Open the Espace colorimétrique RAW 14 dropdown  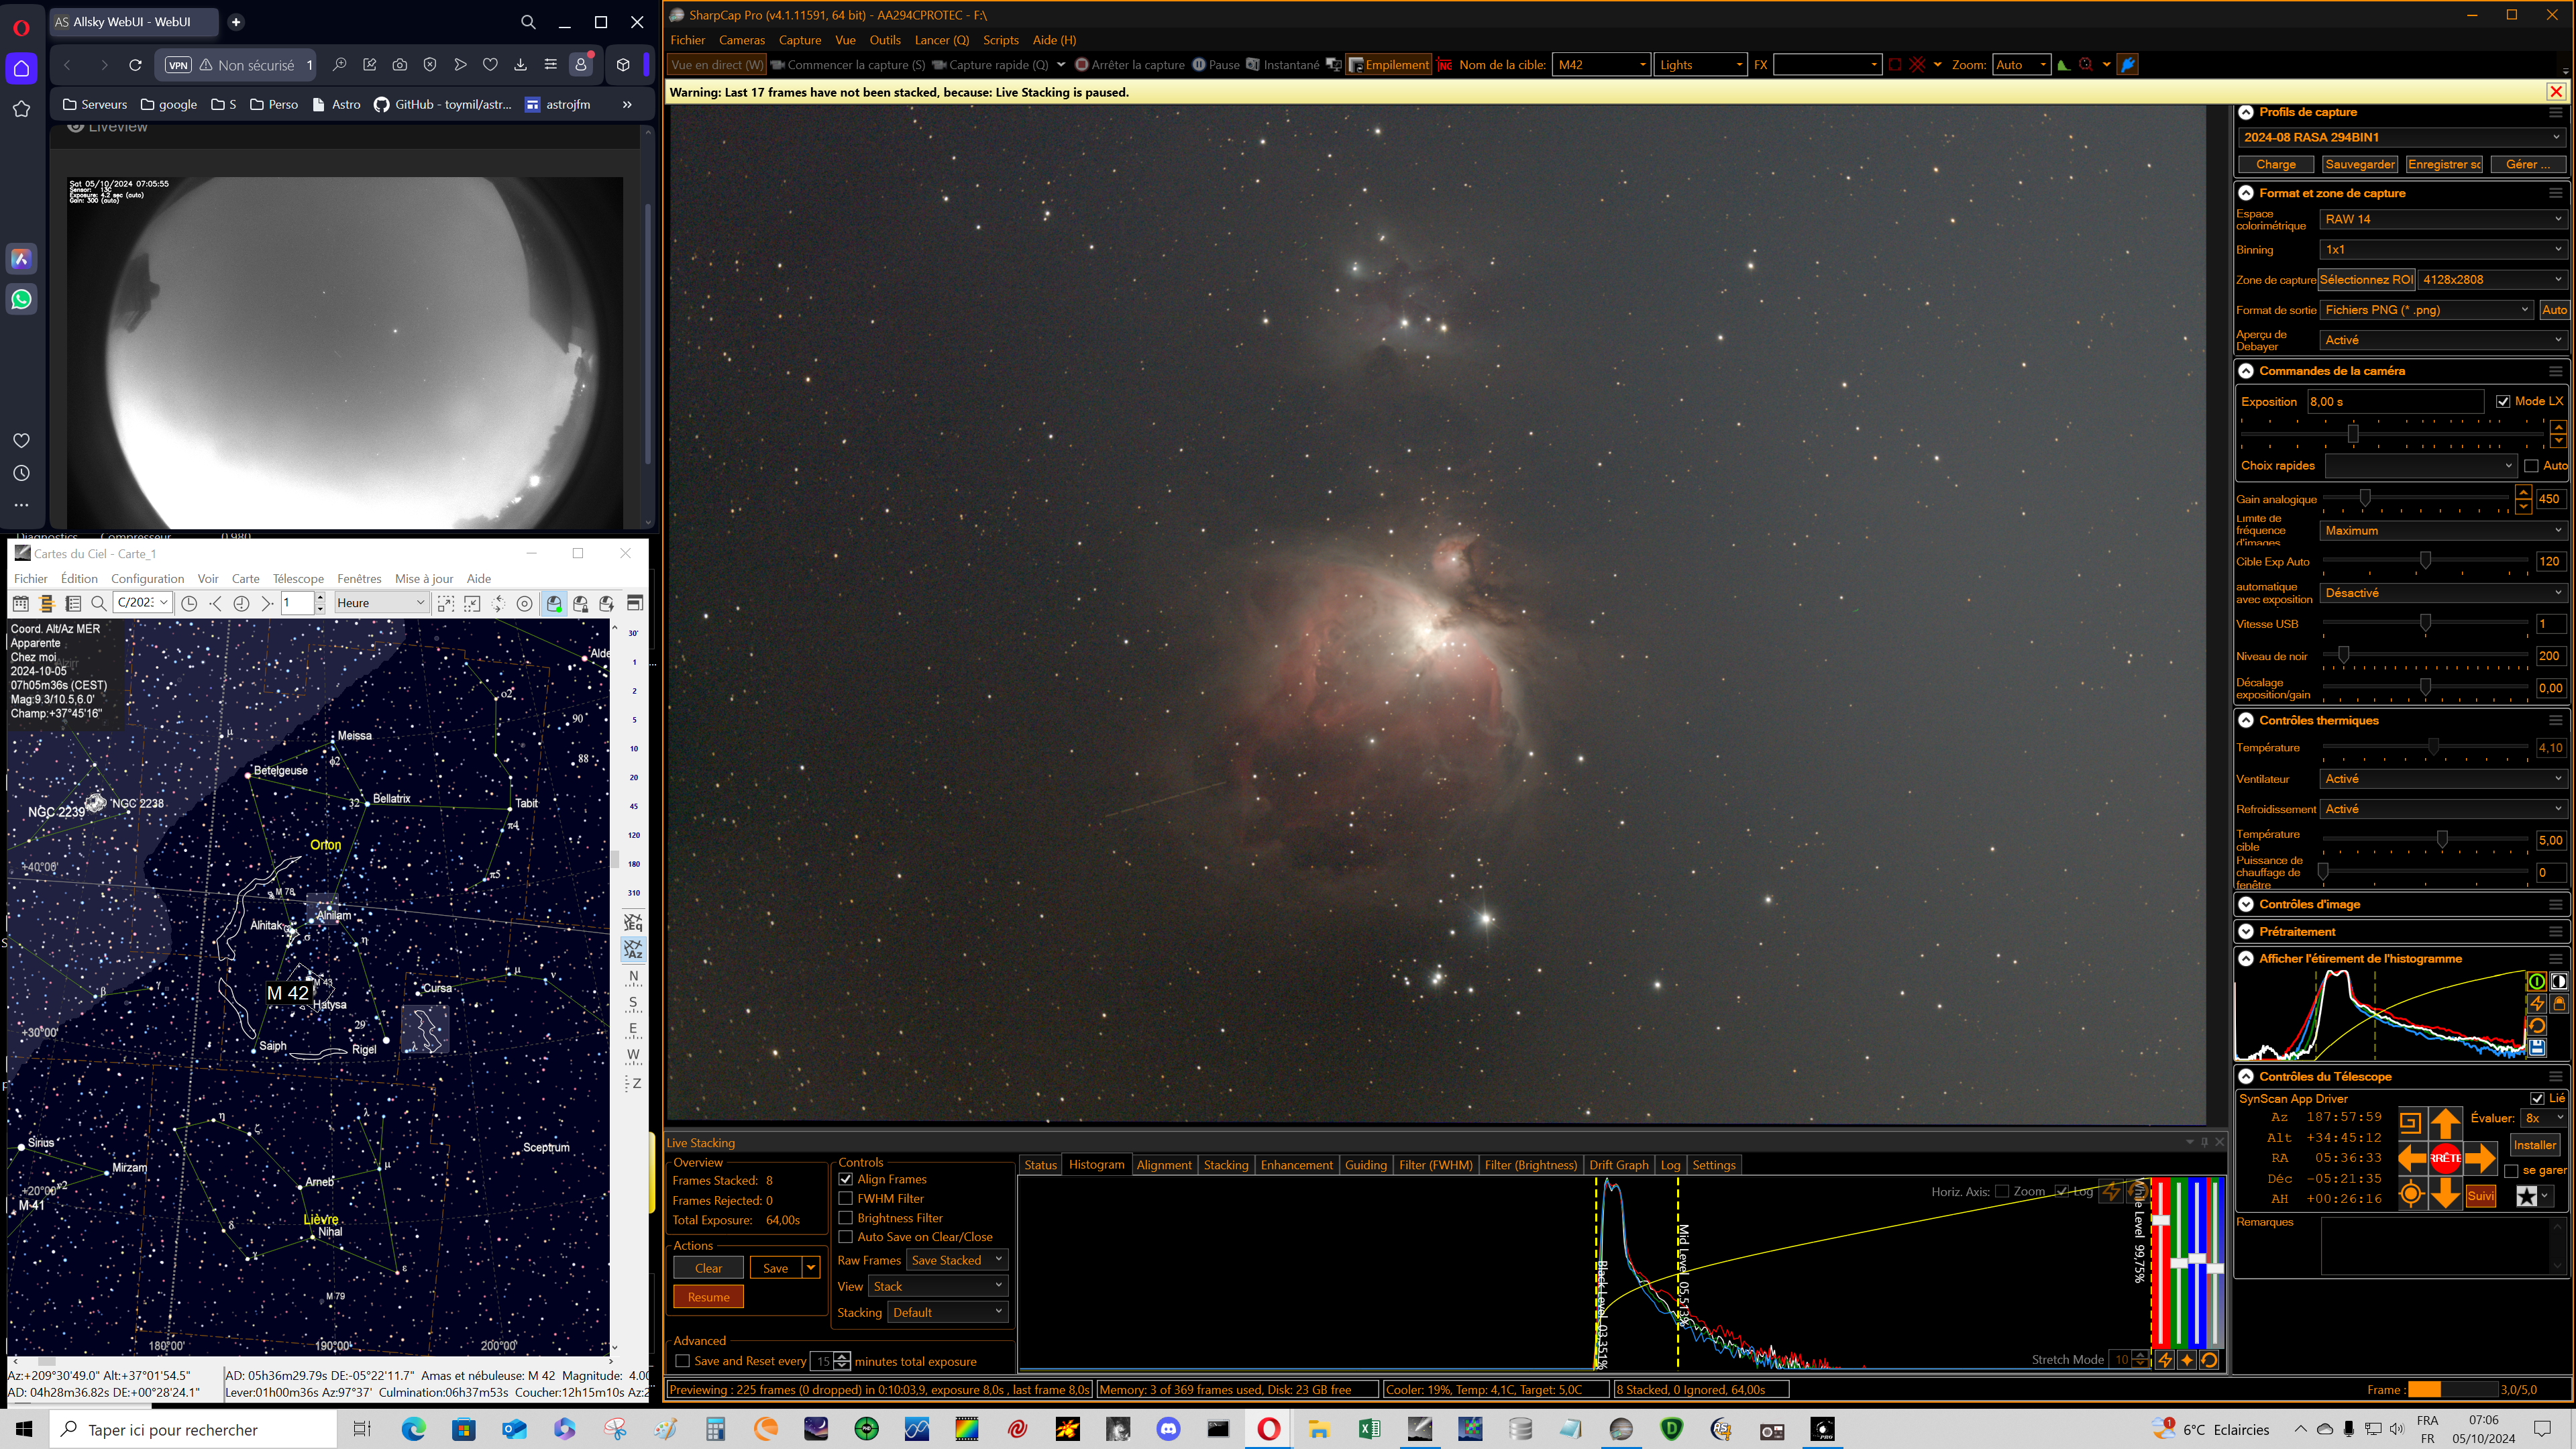pos(2443,219)
